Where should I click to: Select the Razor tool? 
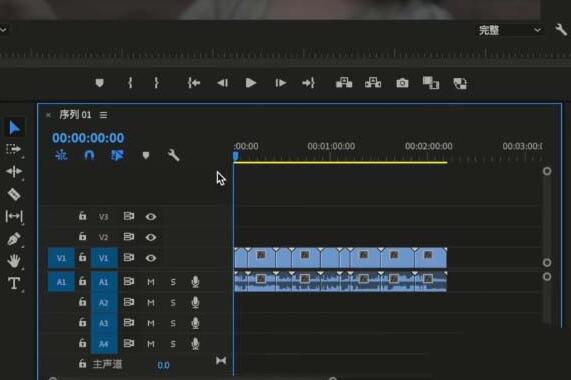coord(14,194)
